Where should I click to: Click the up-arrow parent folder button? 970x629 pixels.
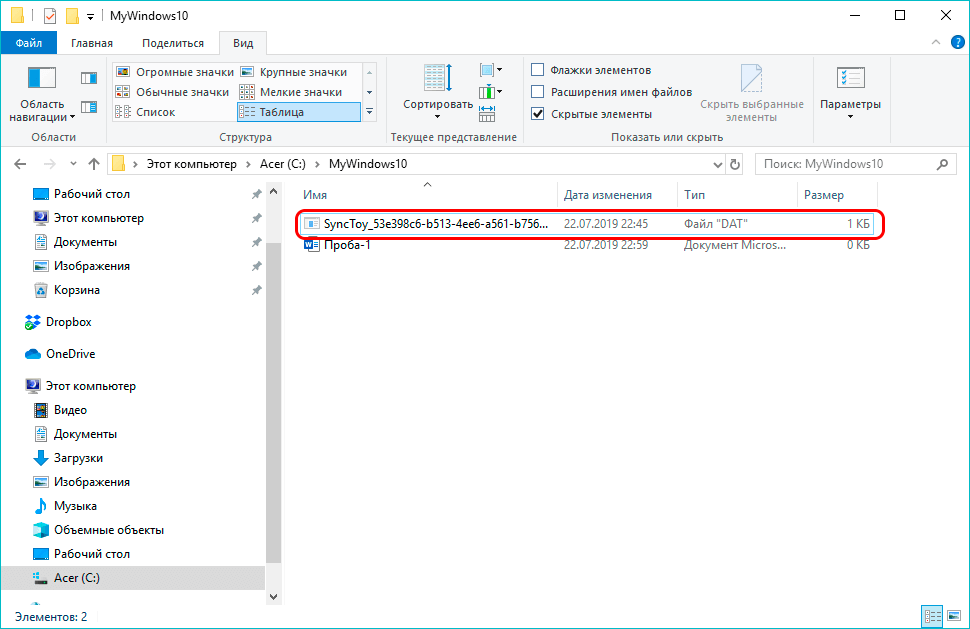pyautogui.click(x=94, y=164)
